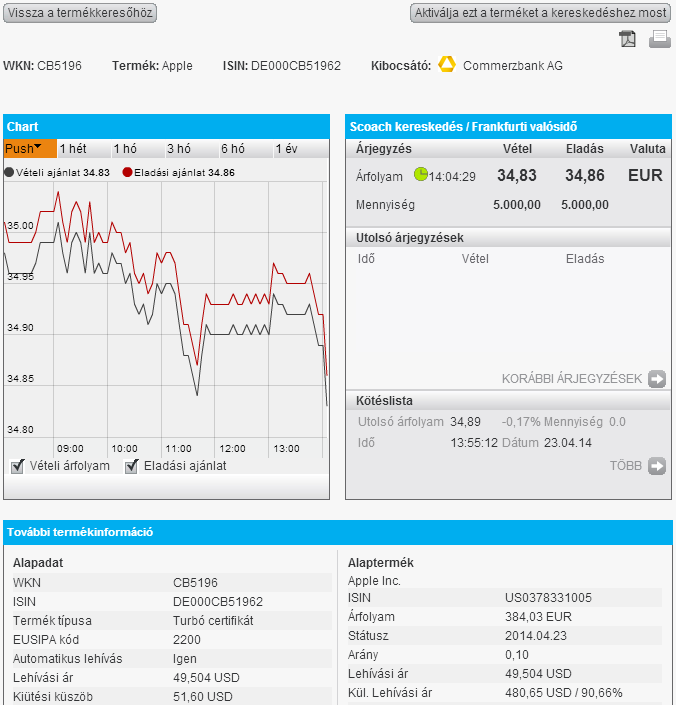
Task: Click the Utolsó árfolyam value 34,89
Action: click(x=465, y=422)
